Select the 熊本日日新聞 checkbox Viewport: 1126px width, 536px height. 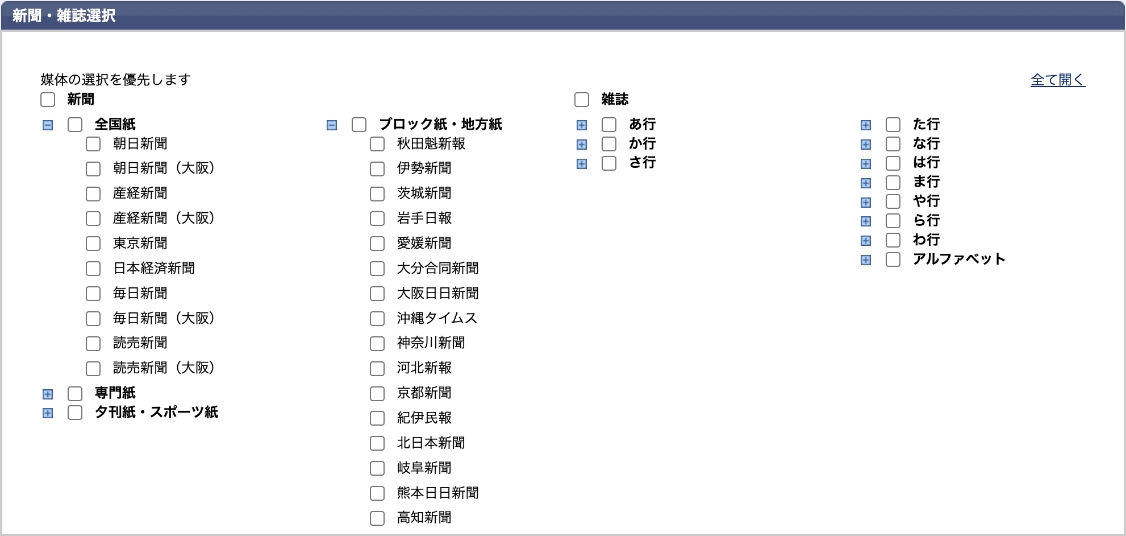[377, 494]
